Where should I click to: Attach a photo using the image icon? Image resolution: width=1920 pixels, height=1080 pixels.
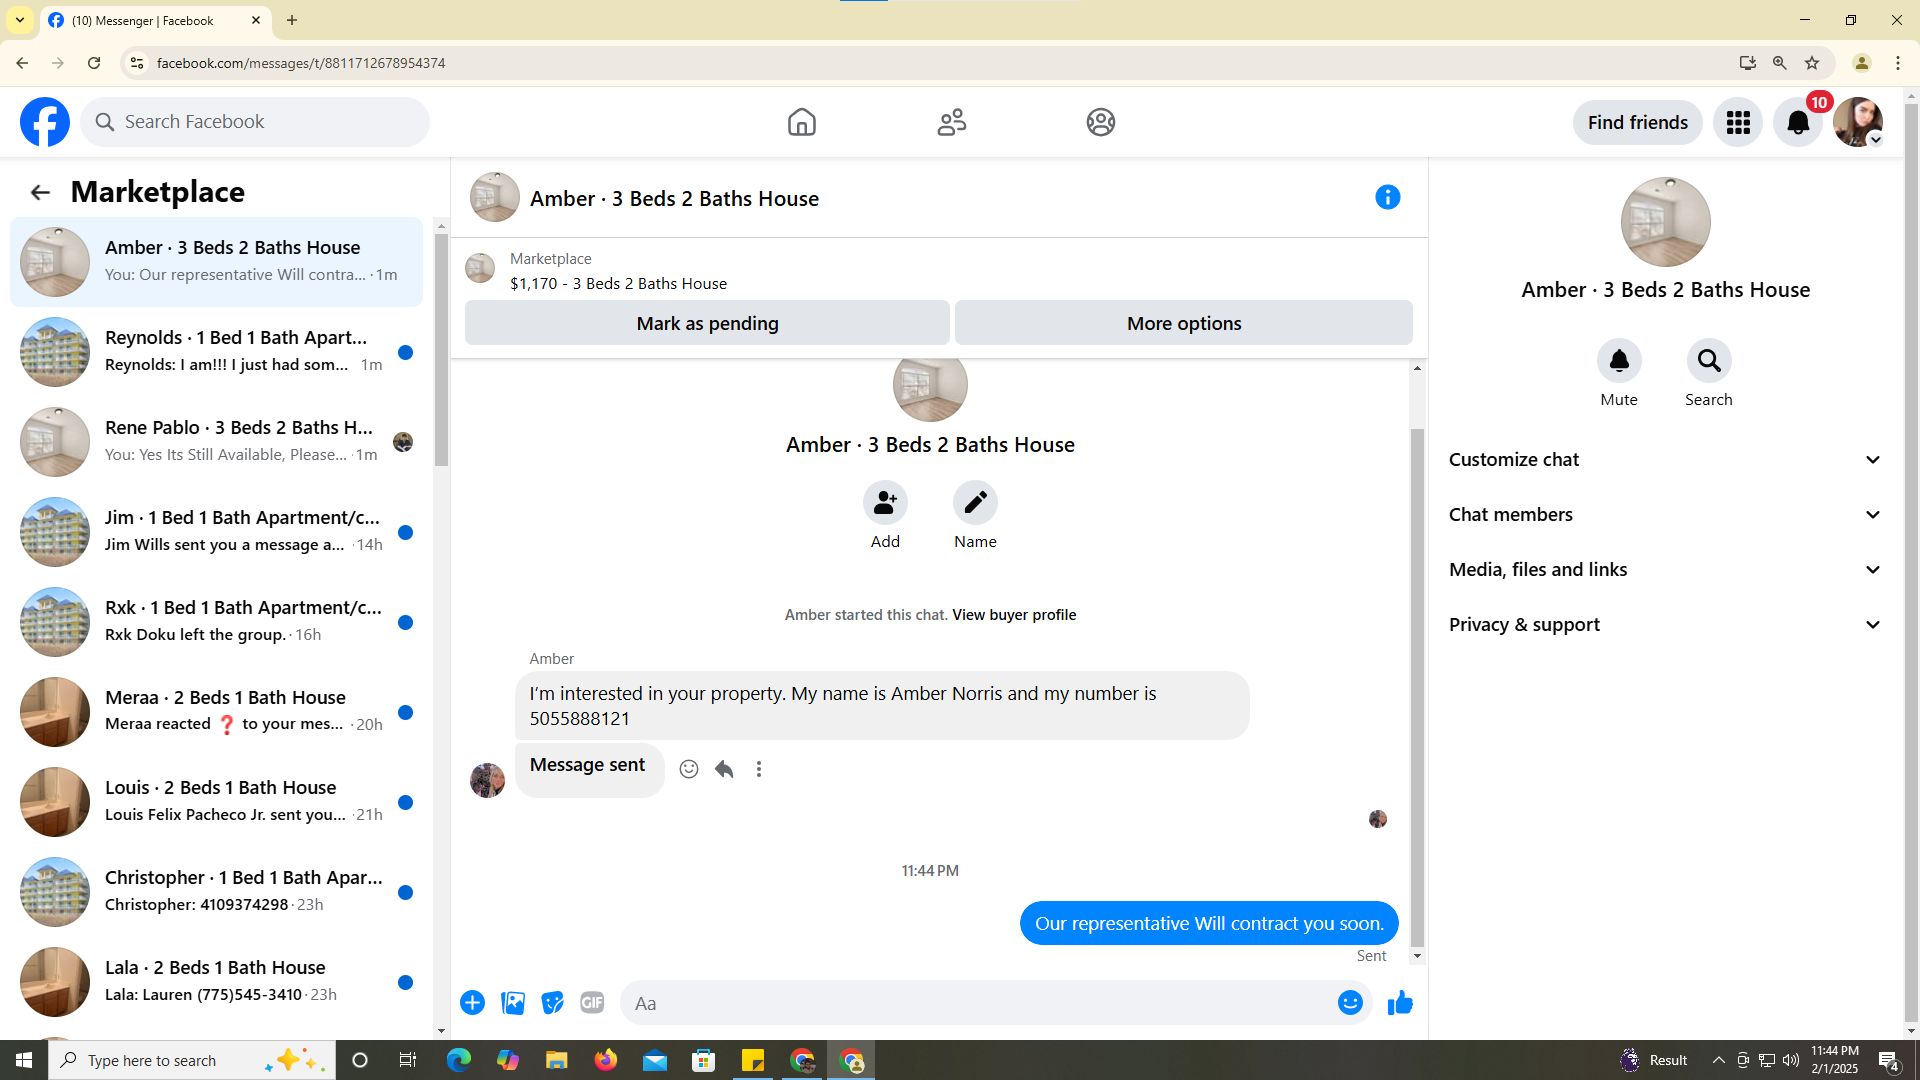[x=513, y=1003]
